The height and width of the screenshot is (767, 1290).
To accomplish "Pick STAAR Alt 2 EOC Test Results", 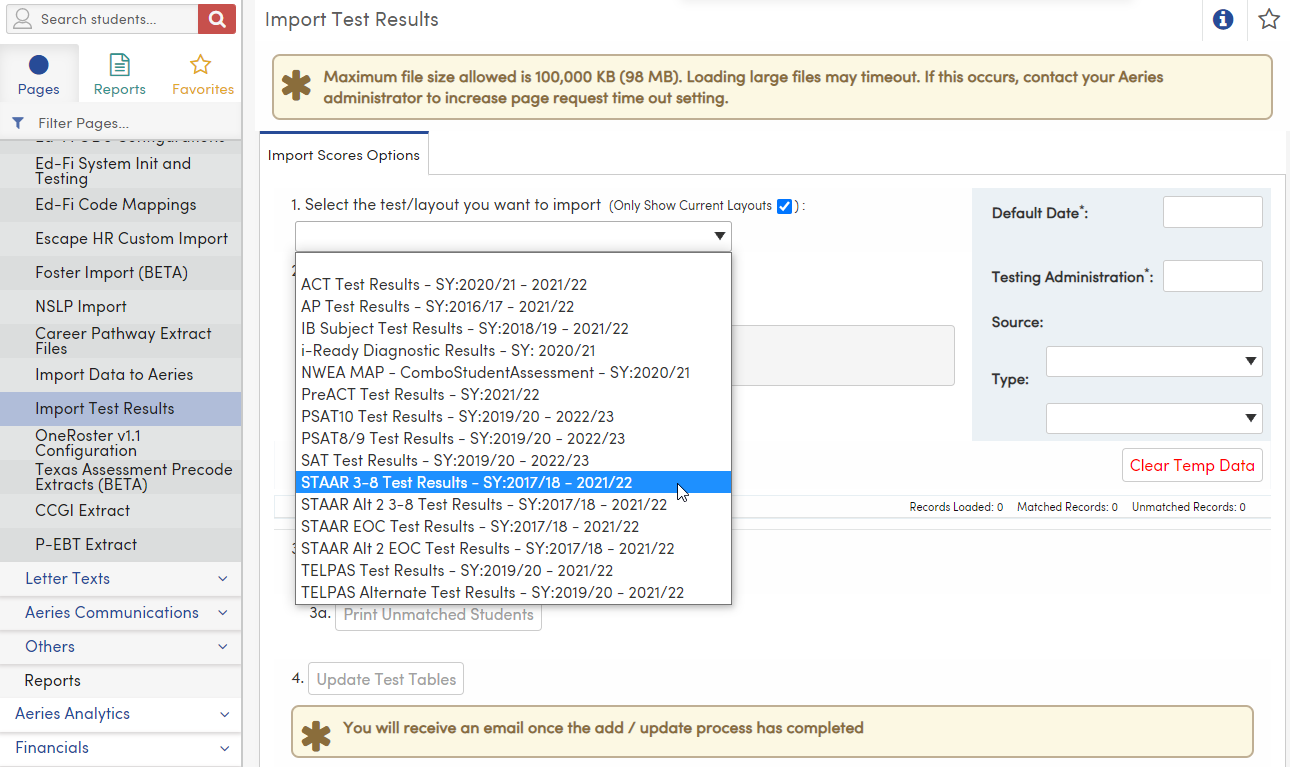I will click(x=513, y=548).
